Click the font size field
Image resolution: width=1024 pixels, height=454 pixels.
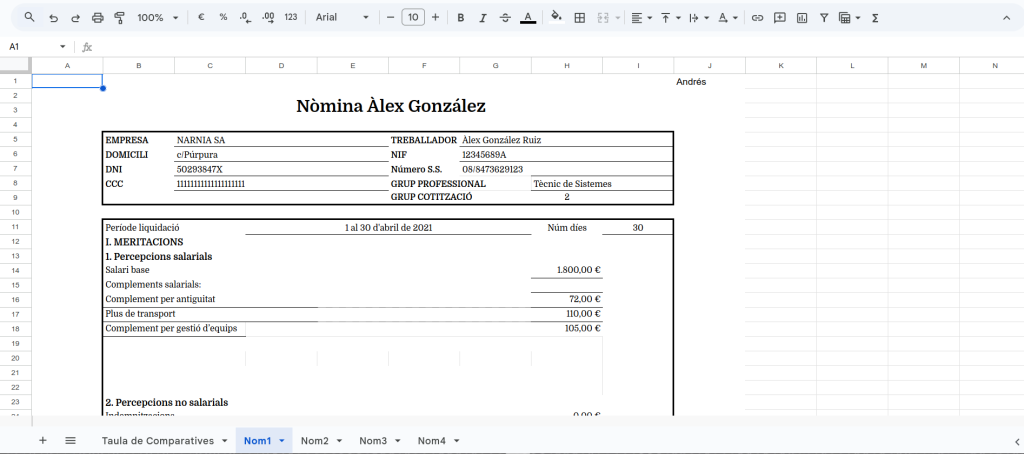tap(413, 18)
